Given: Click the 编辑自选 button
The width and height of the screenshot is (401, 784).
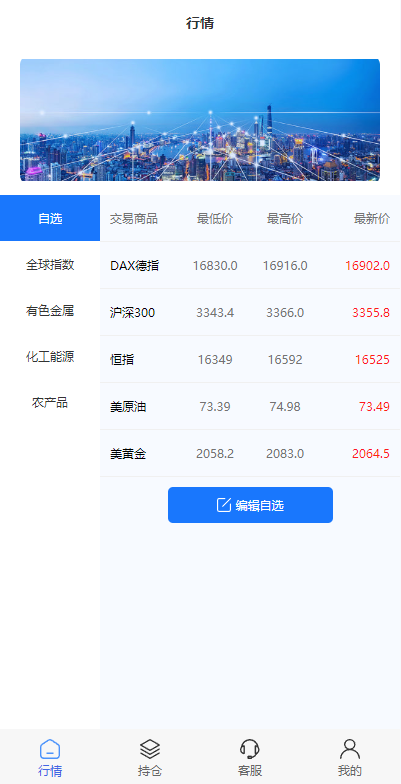Looking at the screenshot, I should [250, 505].
